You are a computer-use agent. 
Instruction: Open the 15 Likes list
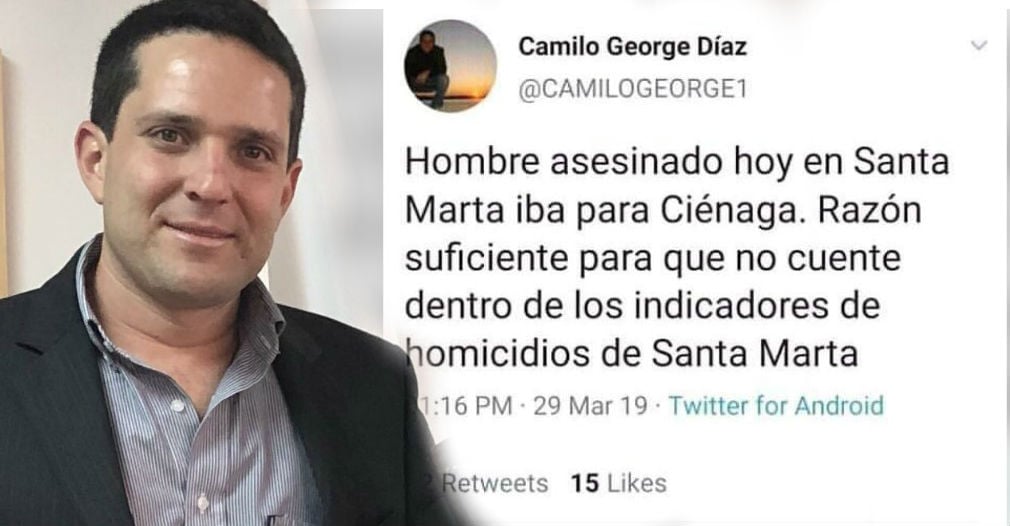pos(618,483)
